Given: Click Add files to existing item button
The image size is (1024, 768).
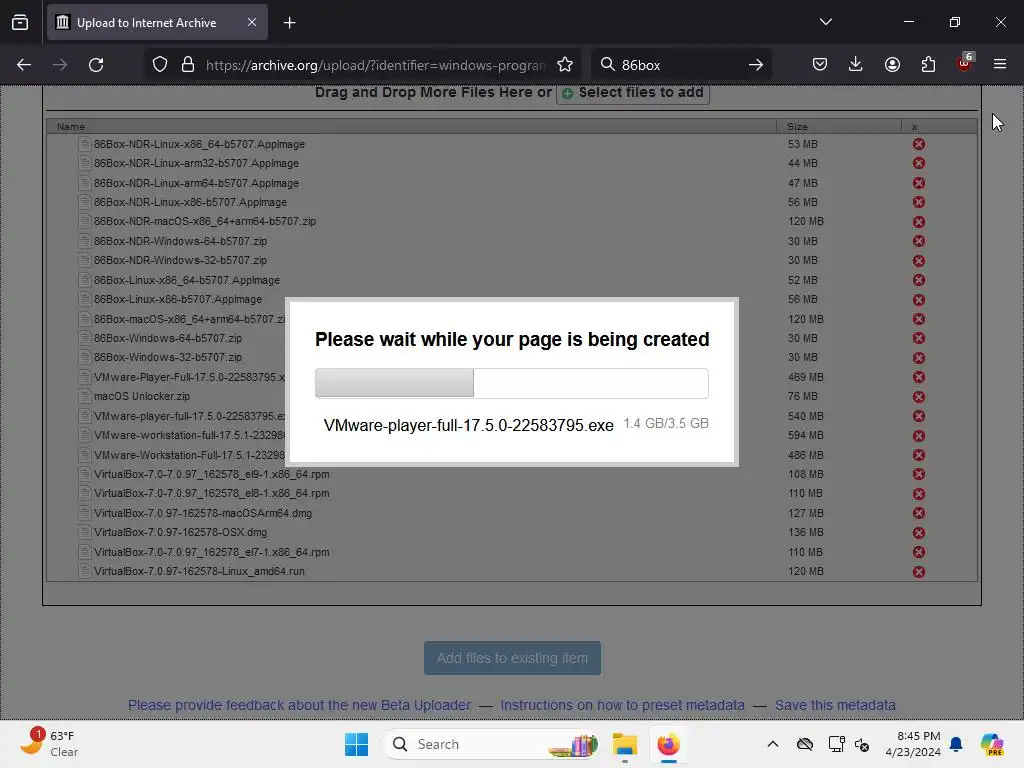Looking at the screenshot, I should click(x=513, y=658).
